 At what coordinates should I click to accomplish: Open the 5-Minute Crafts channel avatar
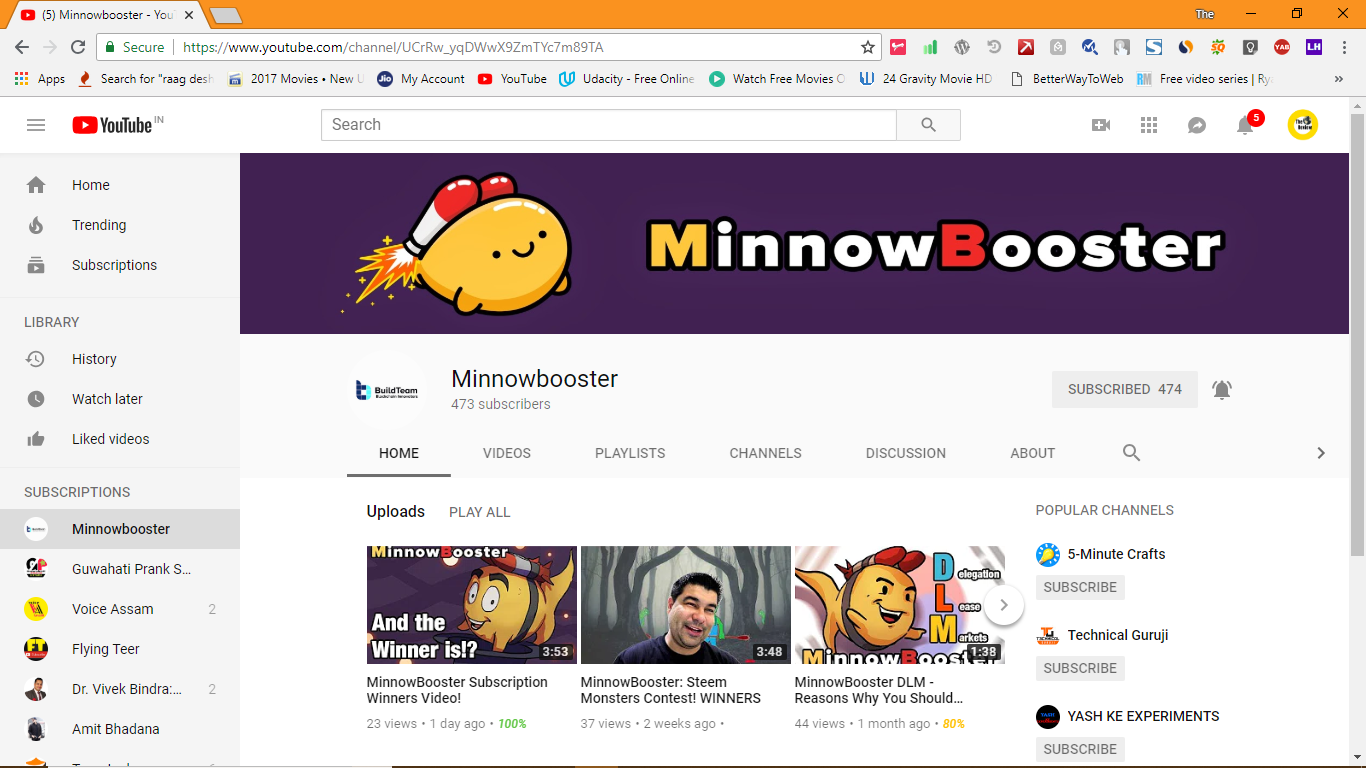[1048, 555]
